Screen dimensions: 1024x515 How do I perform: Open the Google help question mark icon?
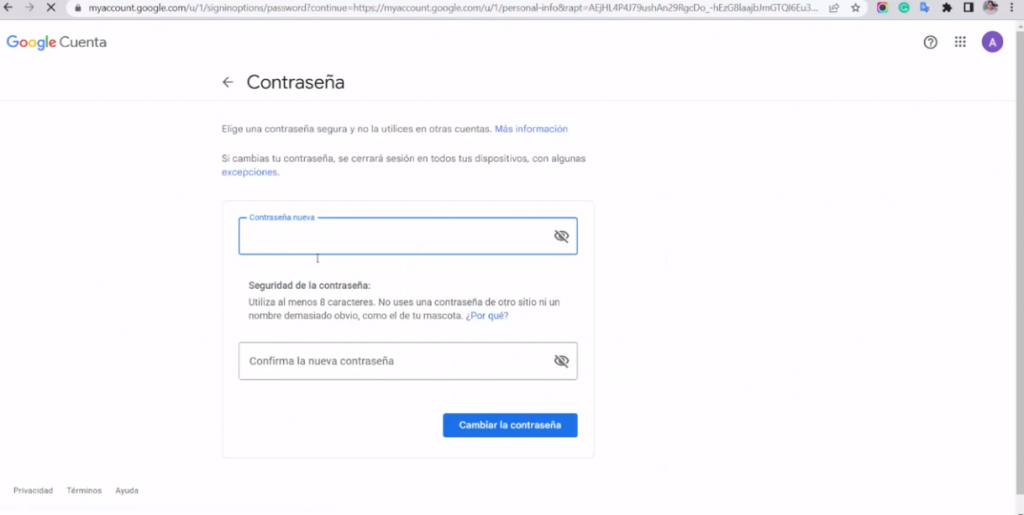click(x=930, y=42)
